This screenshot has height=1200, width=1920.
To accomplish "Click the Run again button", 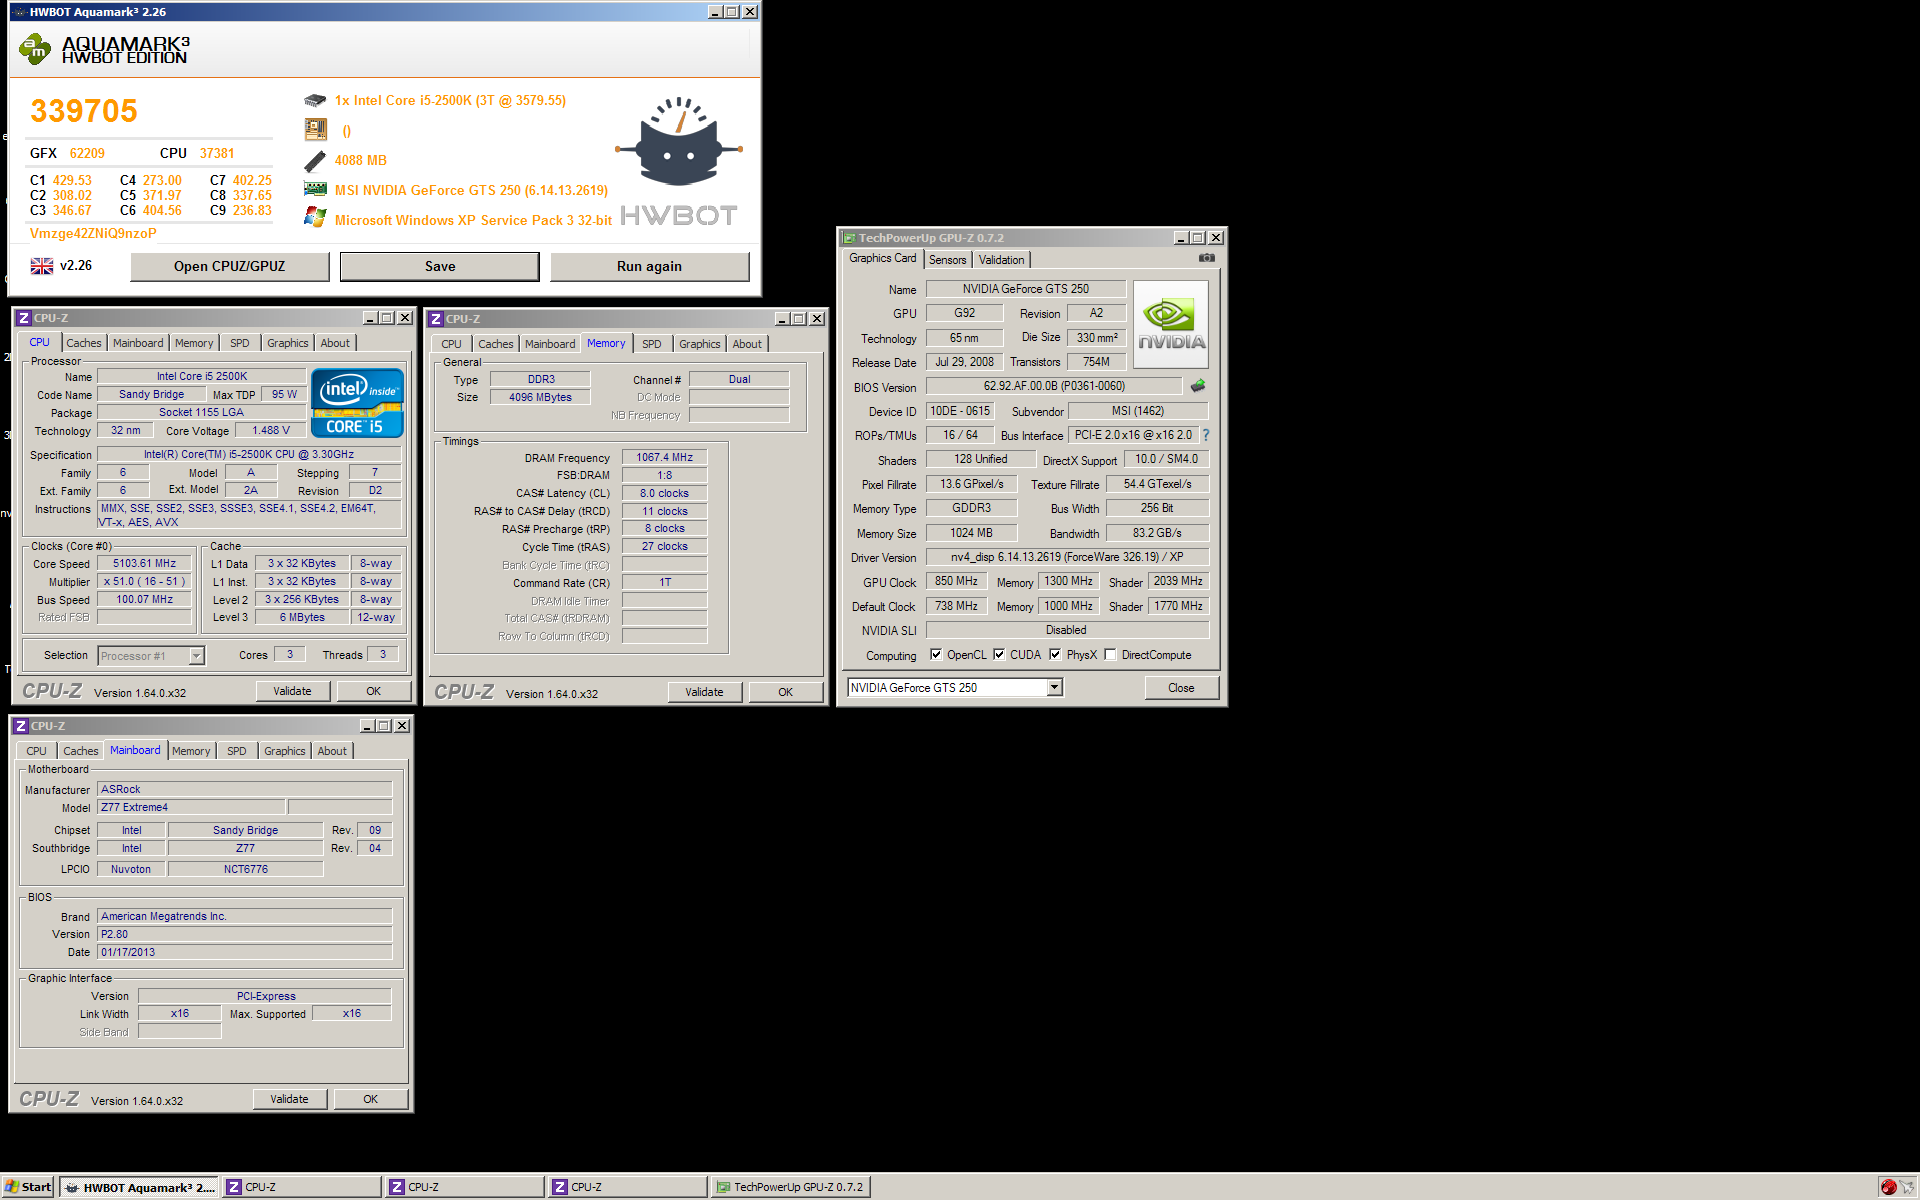I will (x=650, y=266).
